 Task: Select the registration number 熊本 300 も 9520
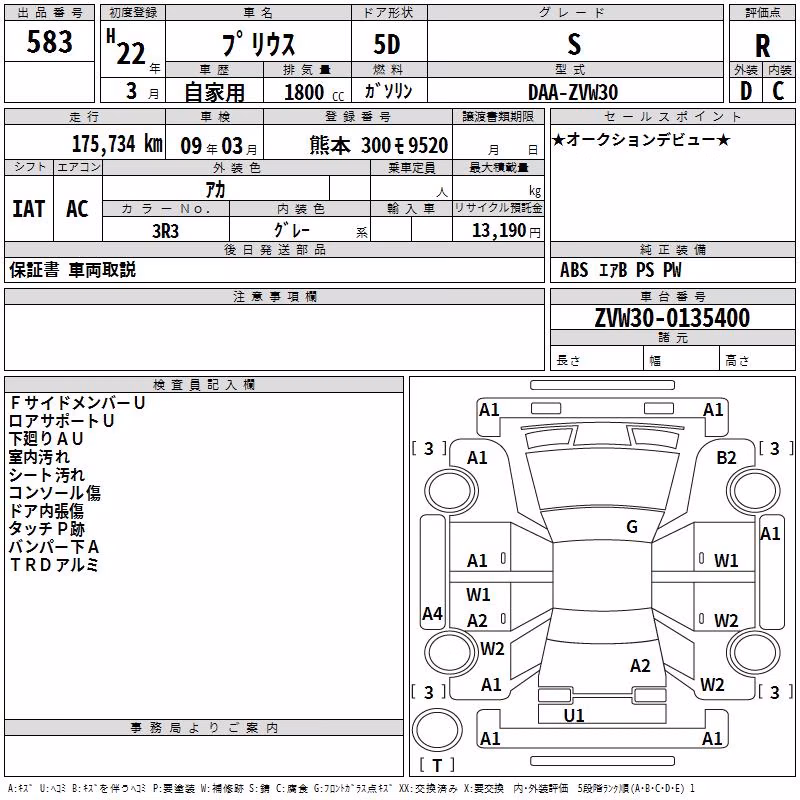click(x=379, y=145)
